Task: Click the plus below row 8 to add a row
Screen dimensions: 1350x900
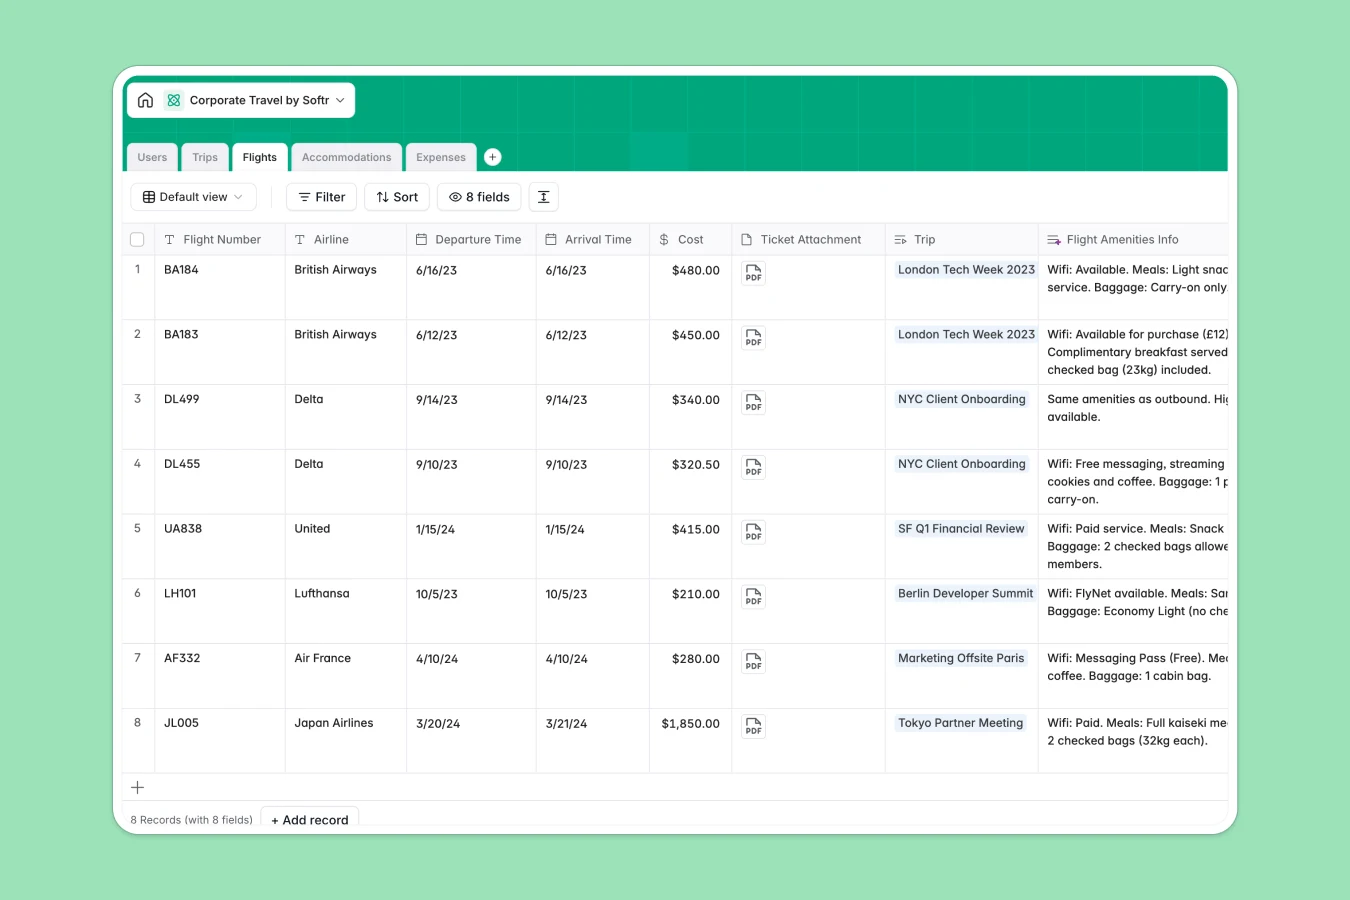Action: 137,787
